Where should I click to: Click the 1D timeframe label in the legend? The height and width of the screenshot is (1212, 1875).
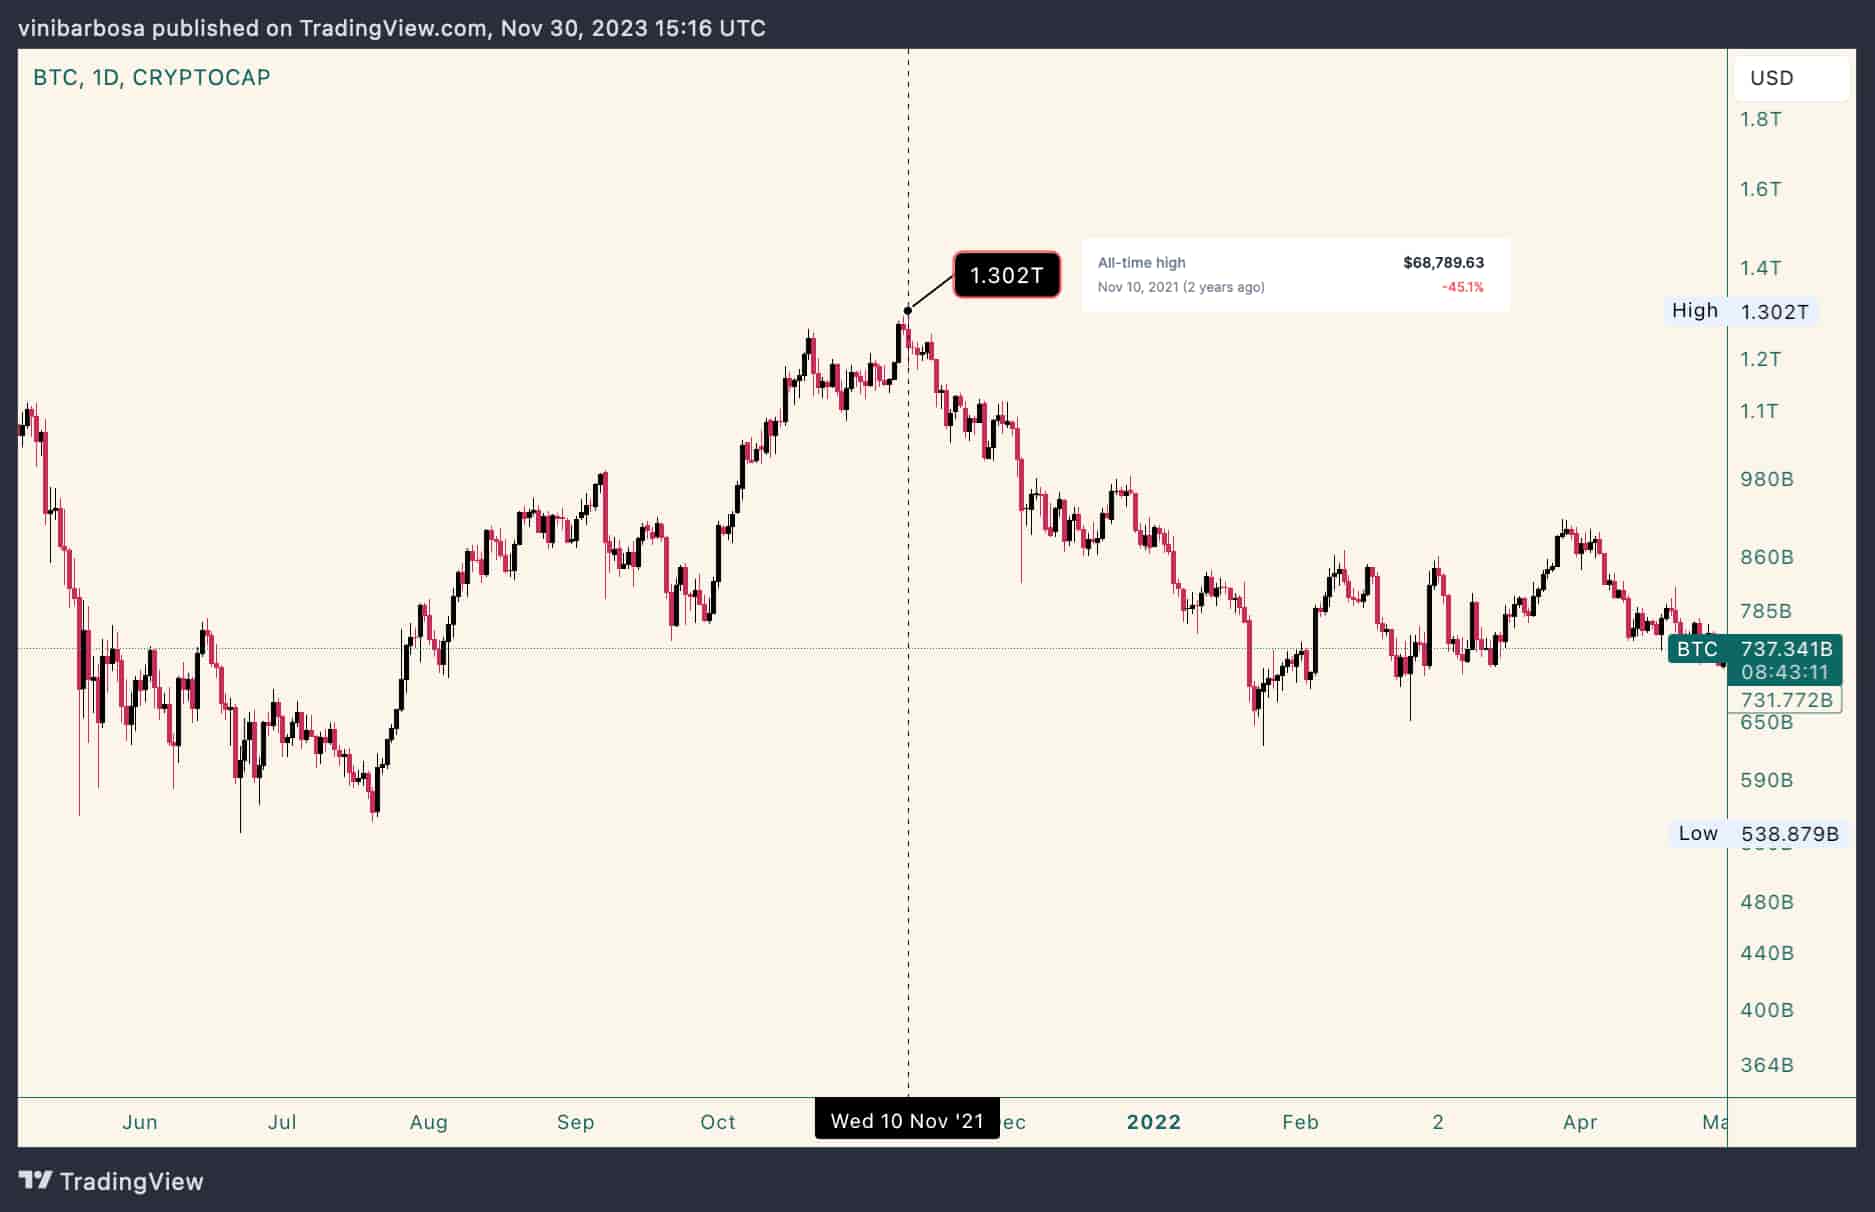(x=108, y=76)
